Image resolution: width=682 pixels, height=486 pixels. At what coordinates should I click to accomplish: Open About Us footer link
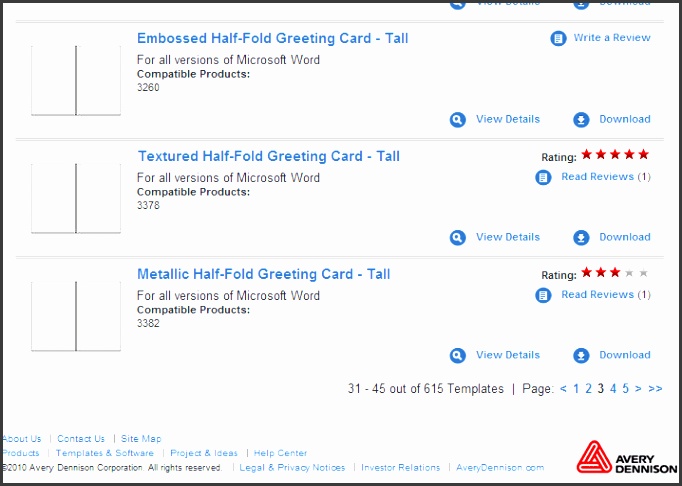pos(22,439)
